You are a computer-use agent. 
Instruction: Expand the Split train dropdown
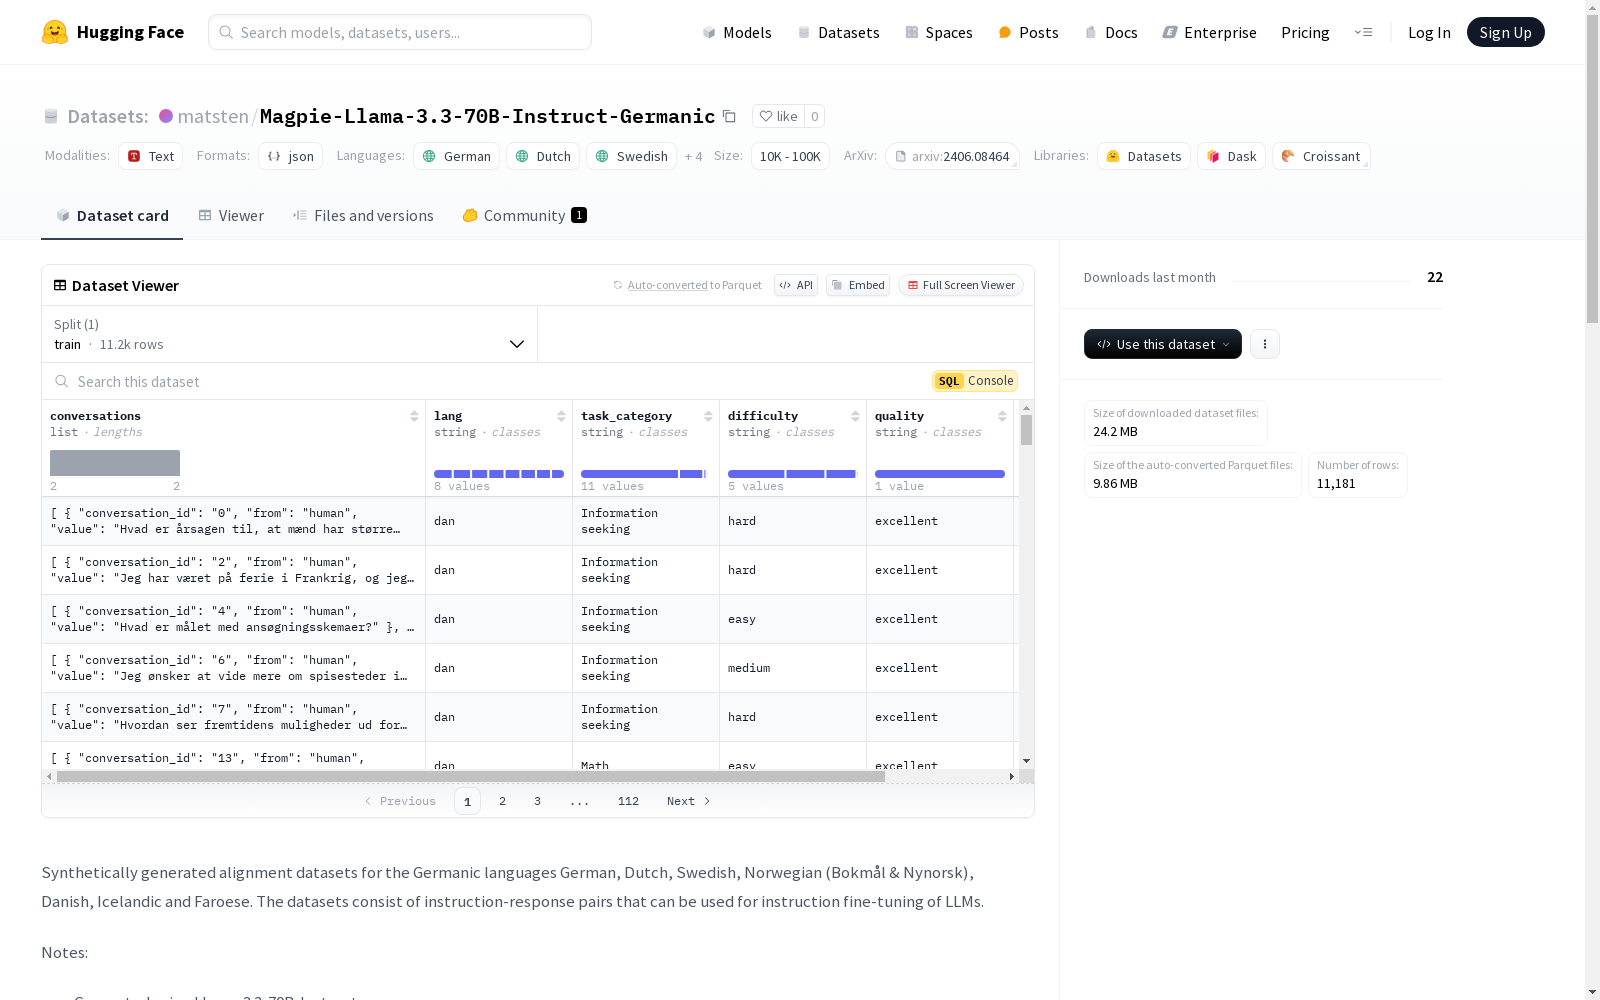pos(289,334)
